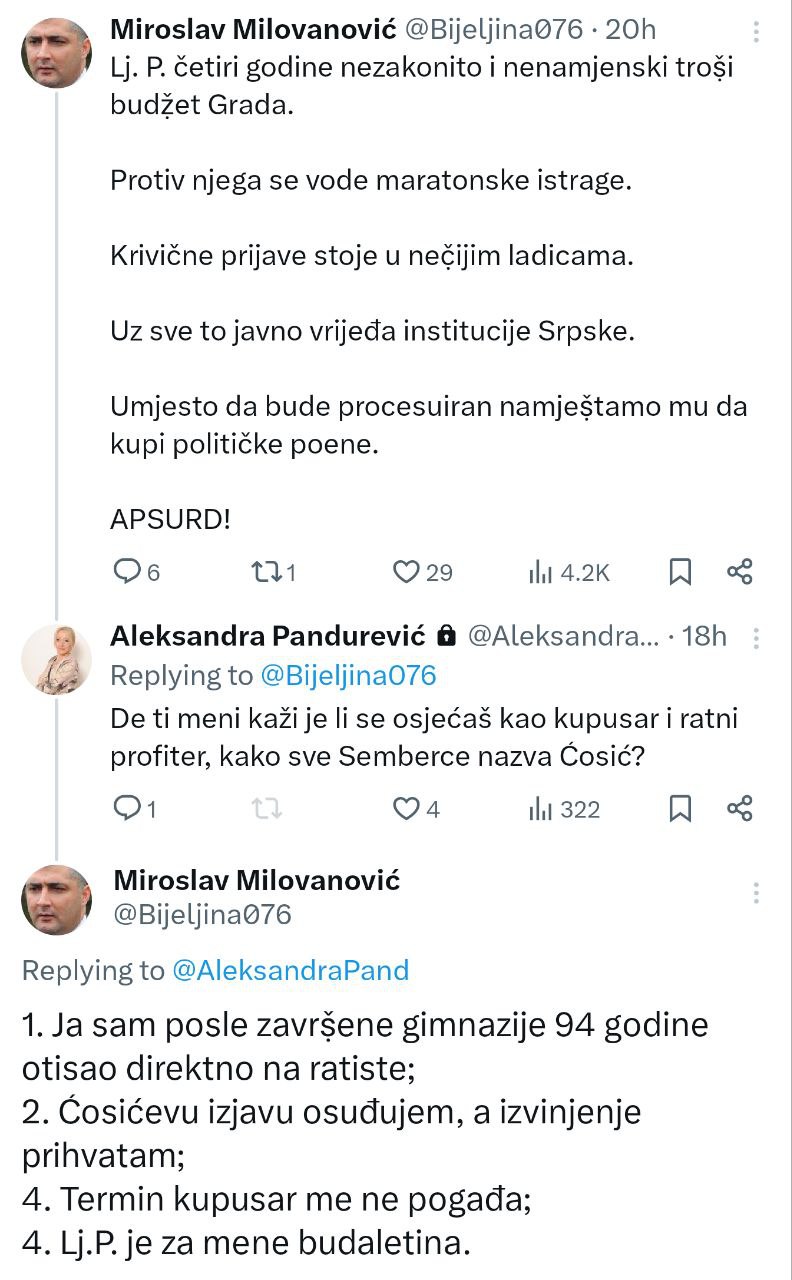Share Milovanović's first tweet
Viewport: 792px width, 1280px height.
pos(740,572)
